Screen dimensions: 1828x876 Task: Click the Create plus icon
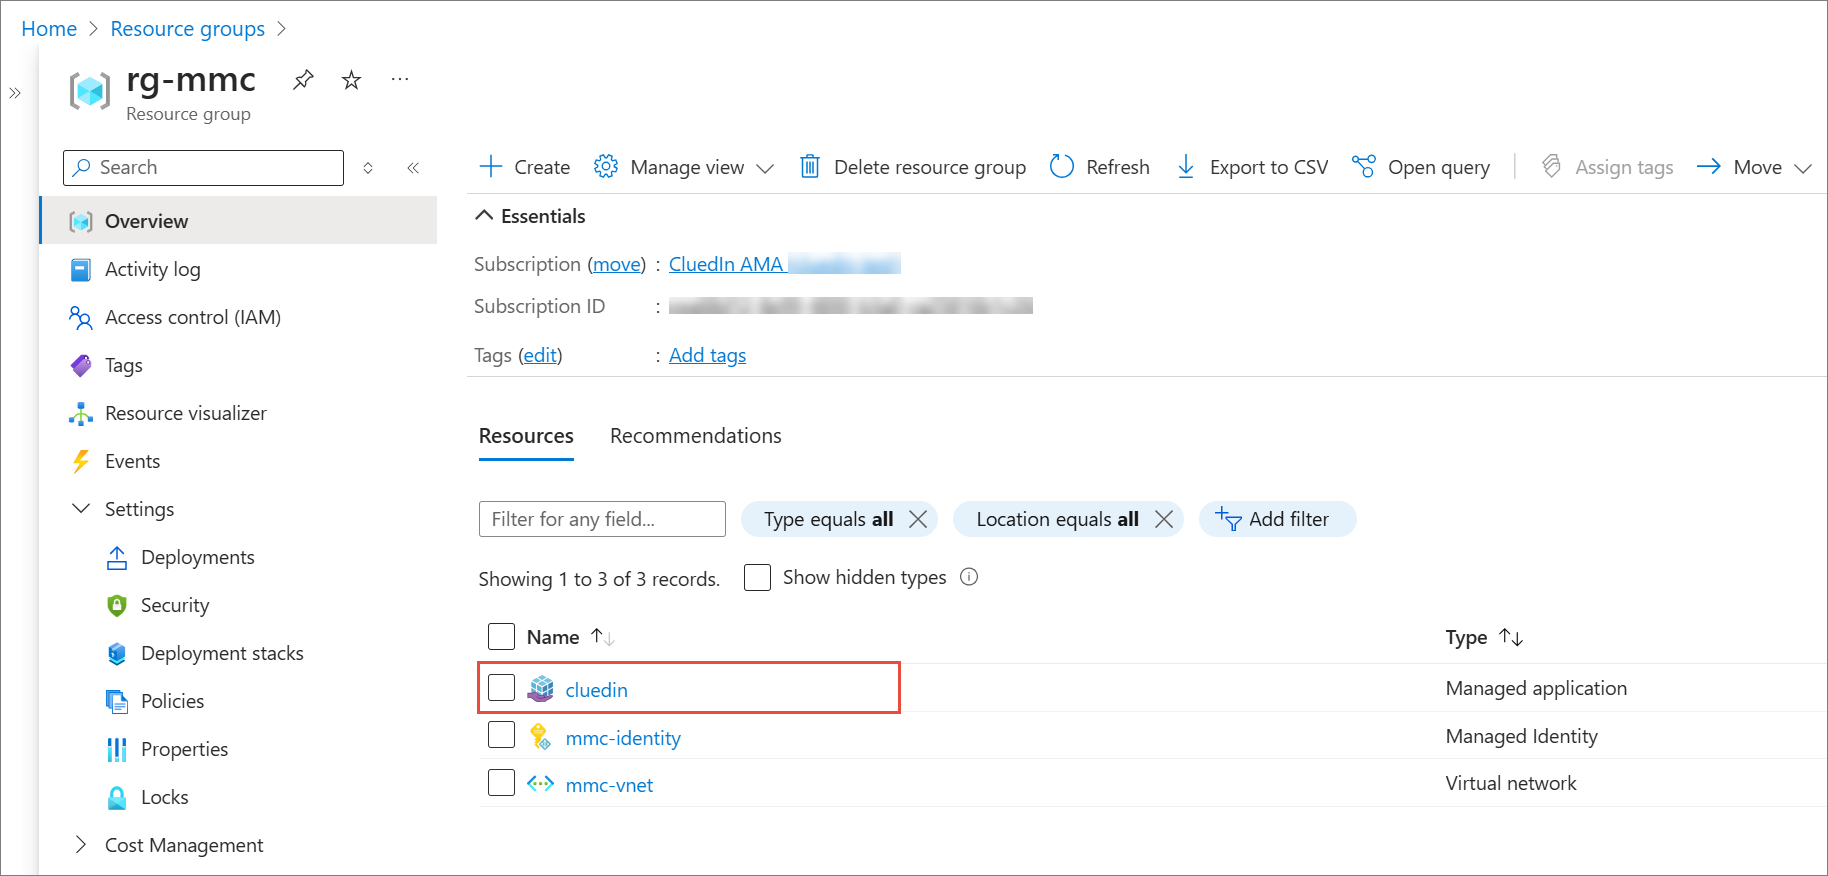pos(491,167)
